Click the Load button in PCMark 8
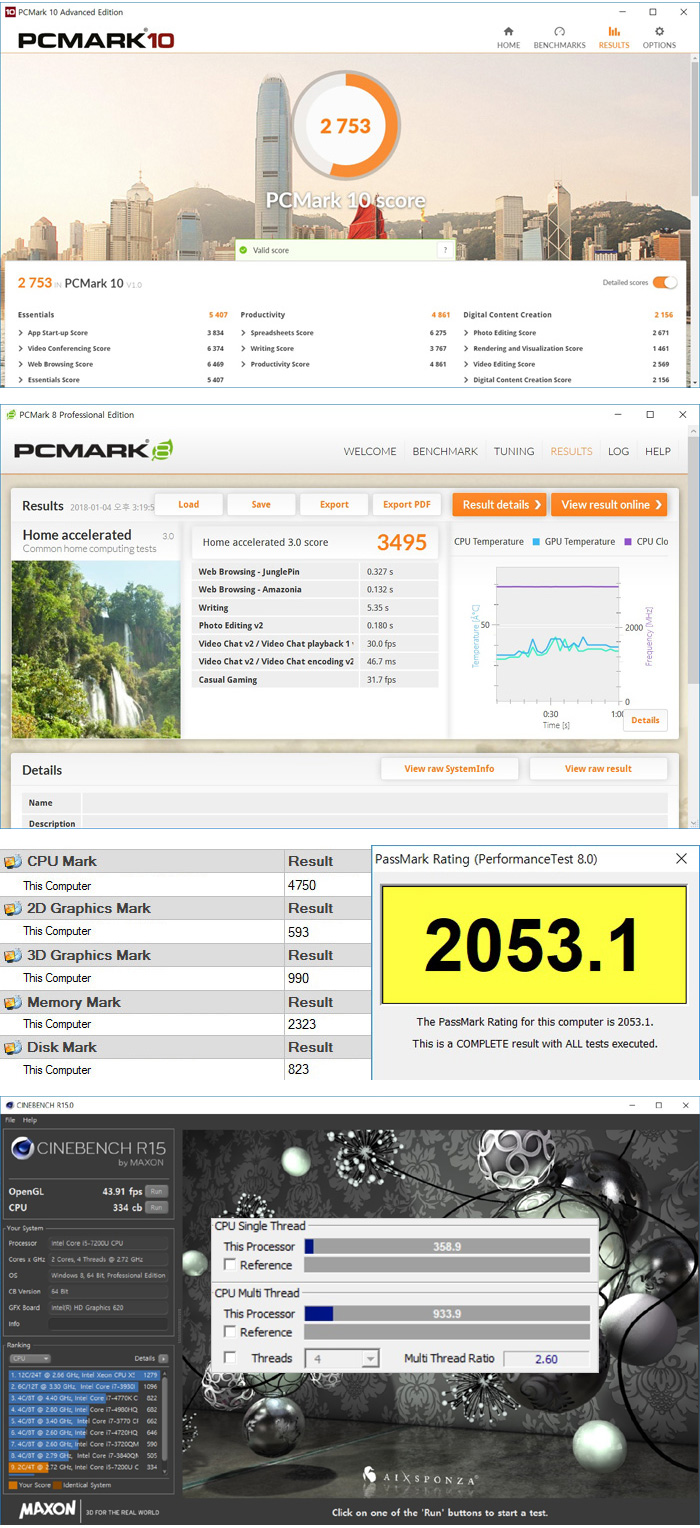The height and width of the screenshot is (1528, 700). [x=188, y=505]
